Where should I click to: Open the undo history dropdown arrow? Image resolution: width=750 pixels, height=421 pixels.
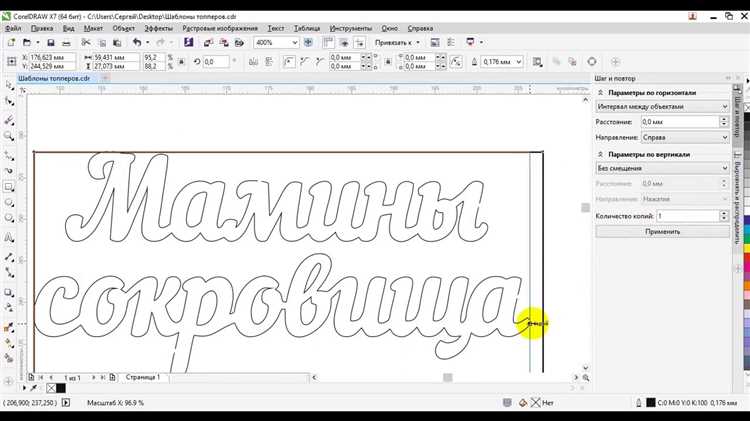[147, 43]
